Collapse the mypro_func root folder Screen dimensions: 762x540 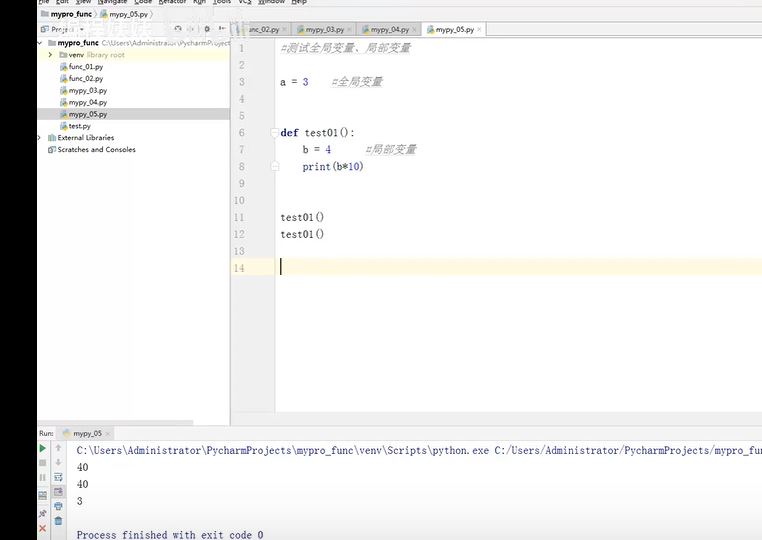40,43
